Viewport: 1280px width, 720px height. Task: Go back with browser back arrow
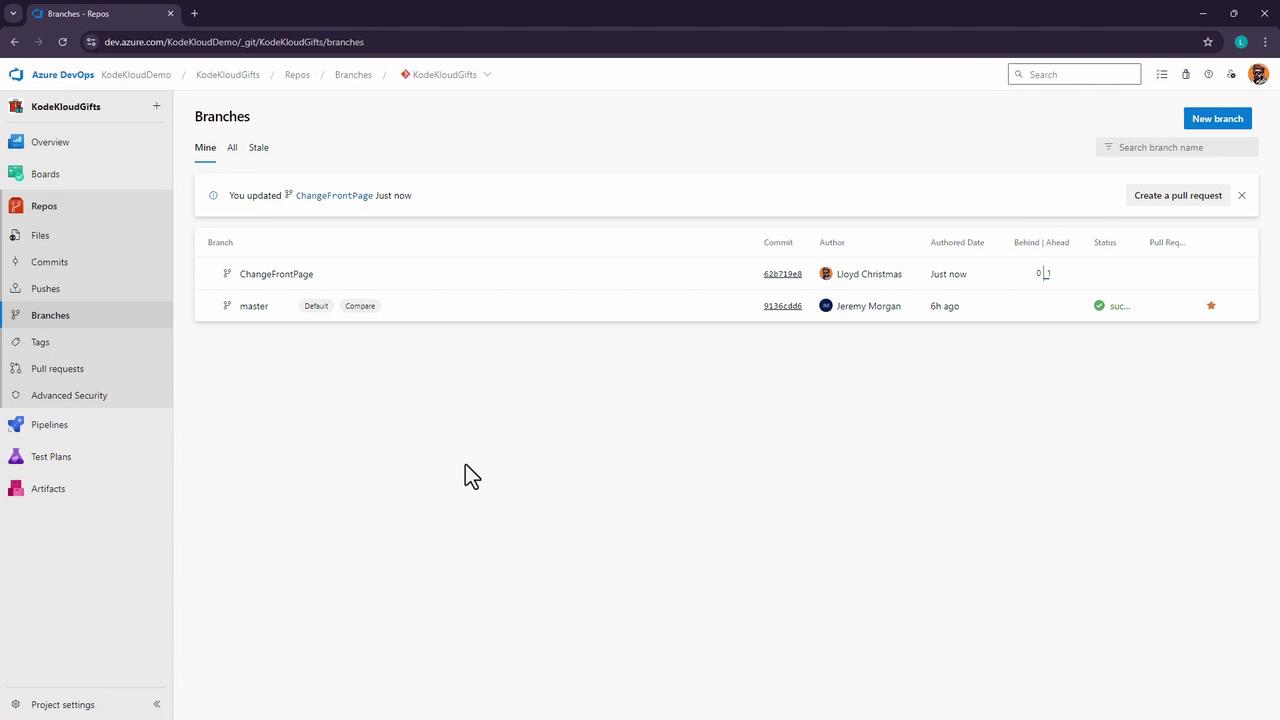(15, 42)
